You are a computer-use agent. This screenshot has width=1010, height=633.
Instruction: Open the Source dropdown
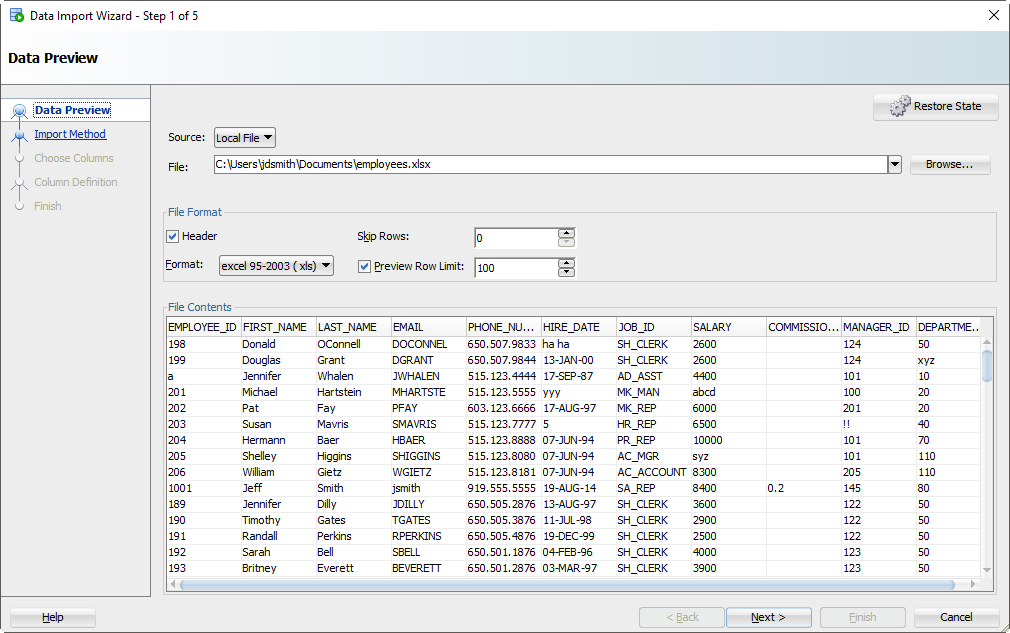coord(245,138)
